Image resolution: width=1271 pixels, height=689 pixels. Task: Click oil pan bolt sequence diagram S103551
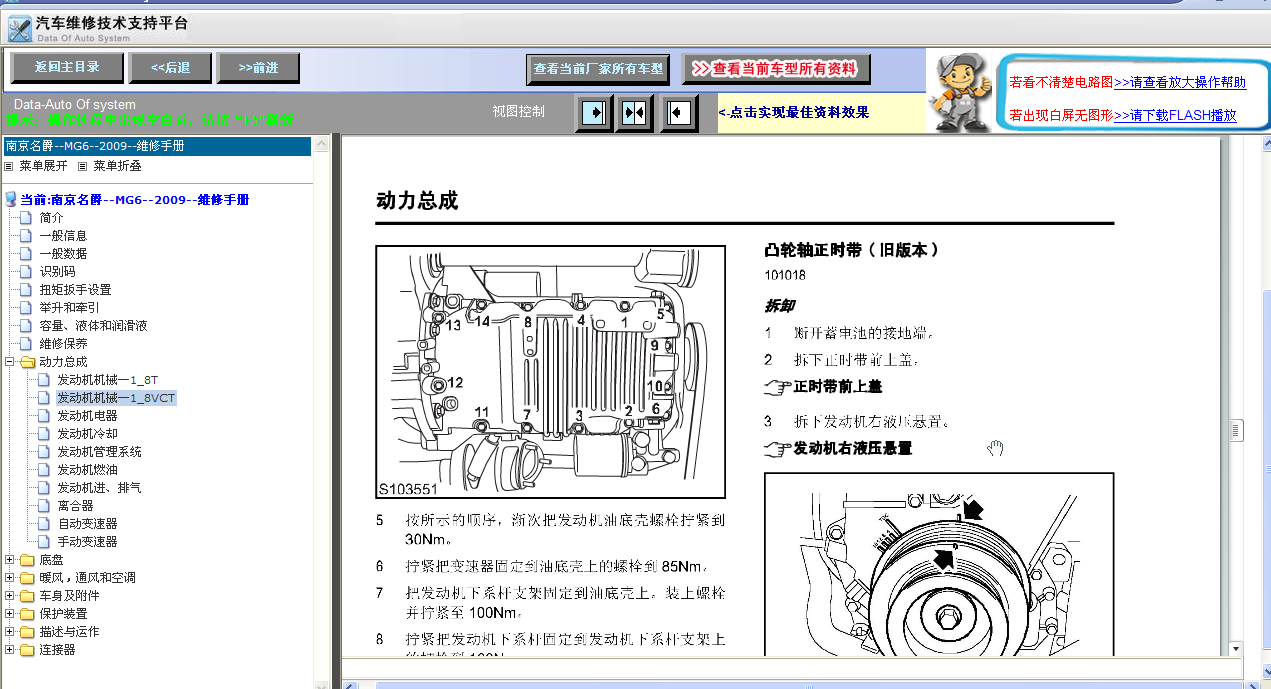[x=551, y=372]
